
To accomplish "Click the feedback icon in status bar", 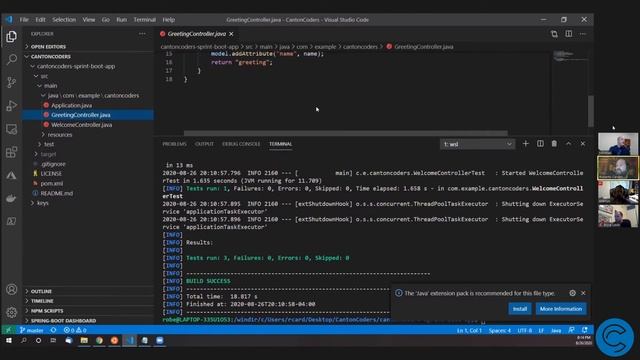I will click(571, 330).
